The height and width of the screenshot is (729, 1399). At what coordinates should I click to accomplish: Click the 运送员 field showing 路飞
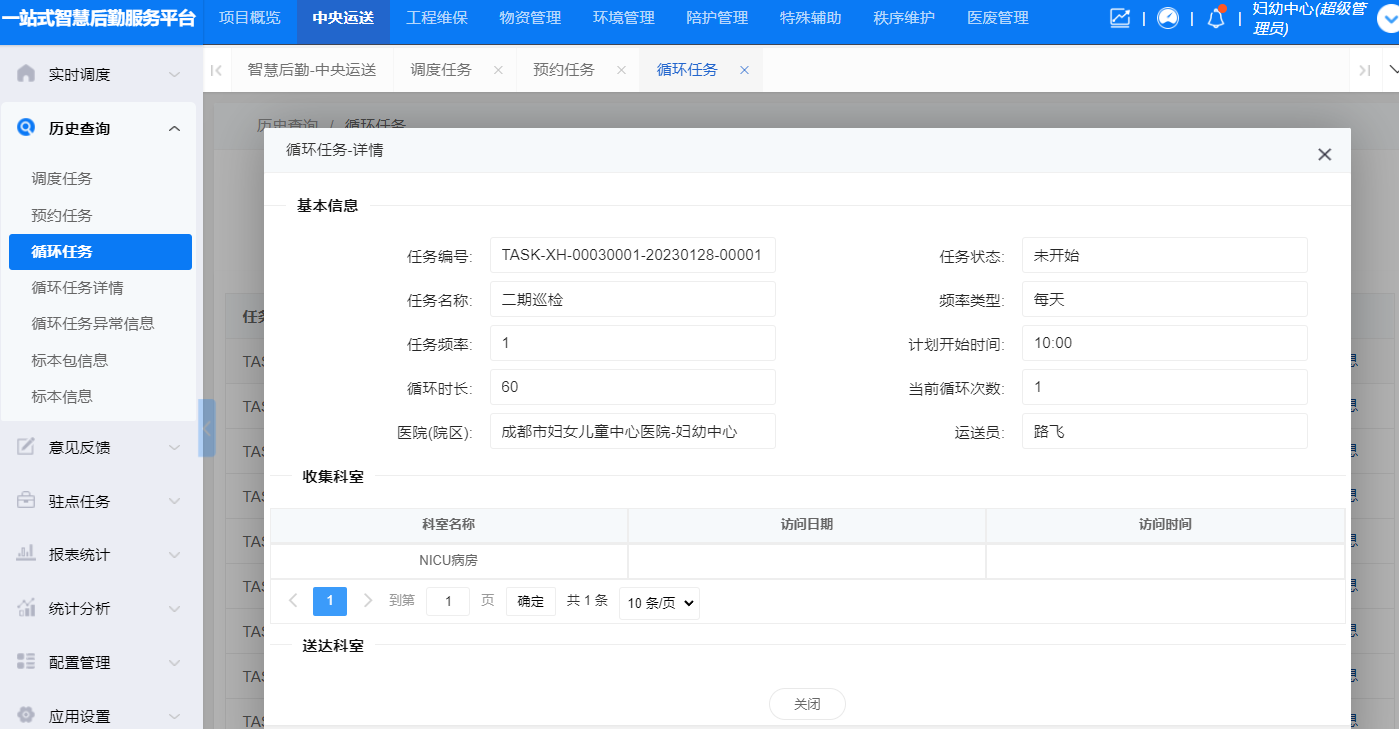(1165, 431)
